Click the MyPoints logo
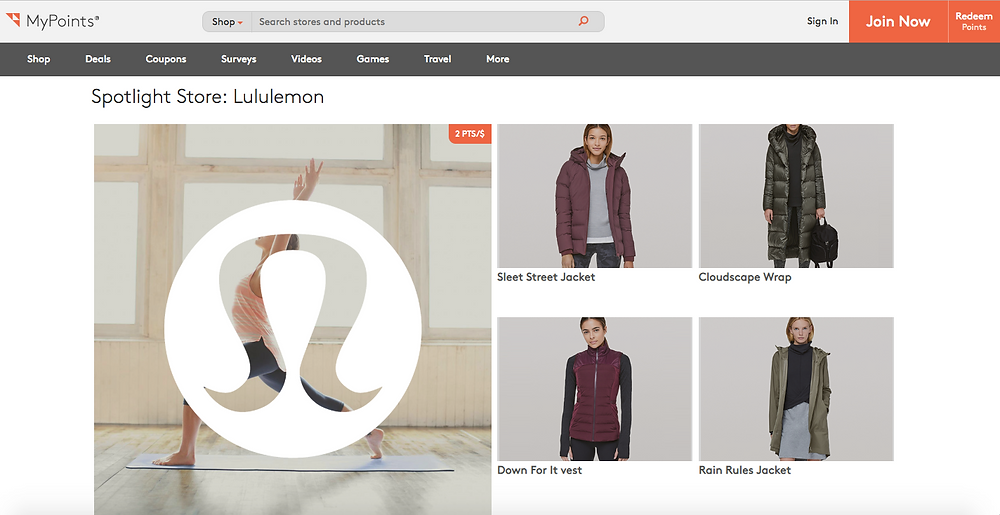Viewport: 1000px width, 515px height. tap(52, 21)
